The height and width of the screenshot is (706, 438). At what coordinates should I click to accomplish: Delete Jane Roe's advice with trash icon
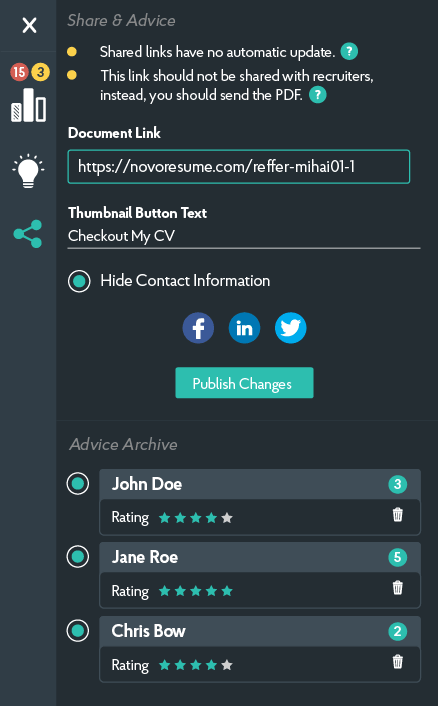coord(397,587)
